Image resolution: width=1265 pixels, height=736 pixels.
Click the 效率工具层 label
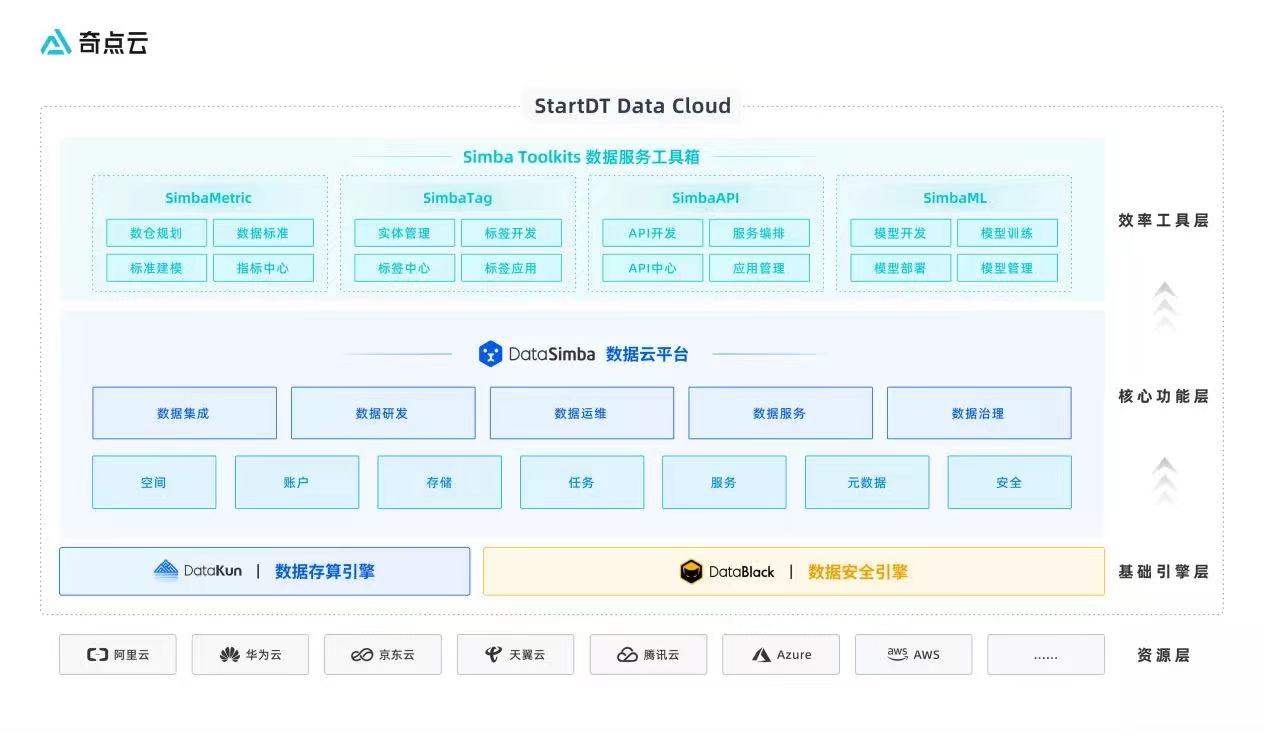[x=1163, y=220]
